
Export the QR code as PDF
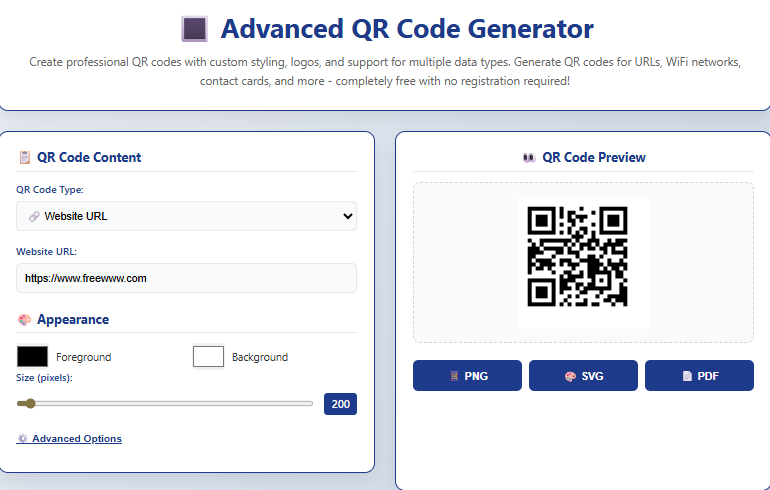tap(699, 376)
